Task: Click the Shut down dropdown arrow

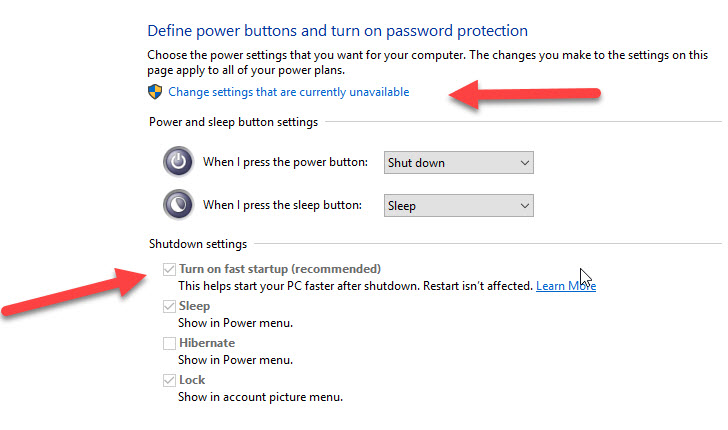Action: pyautogui.click(x=525, y=163)
